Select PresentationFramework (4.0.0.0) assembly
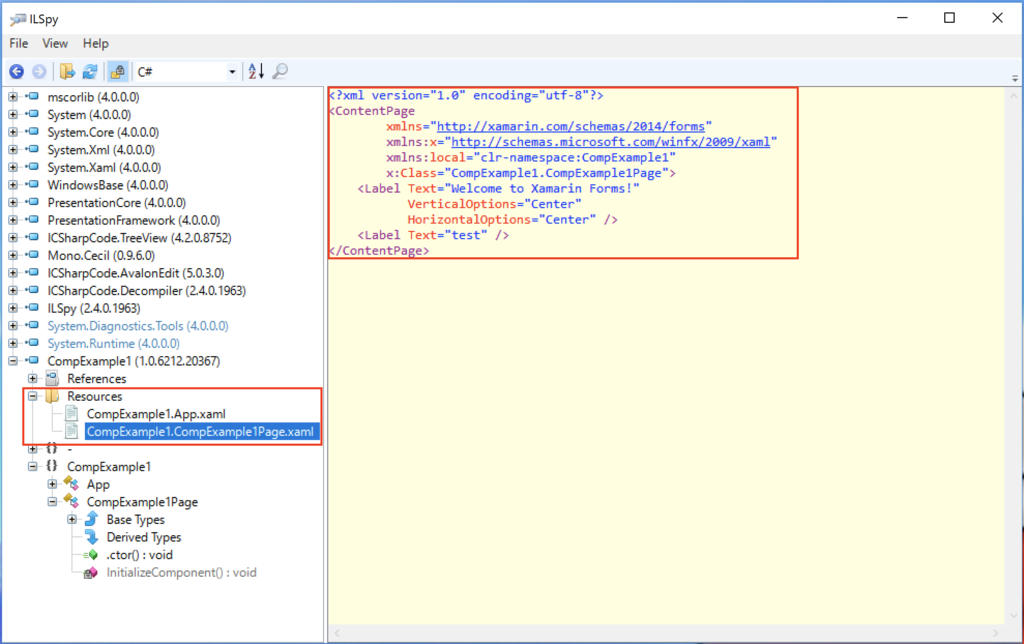Screen dimensions: 1024x644 pos(134,220)
